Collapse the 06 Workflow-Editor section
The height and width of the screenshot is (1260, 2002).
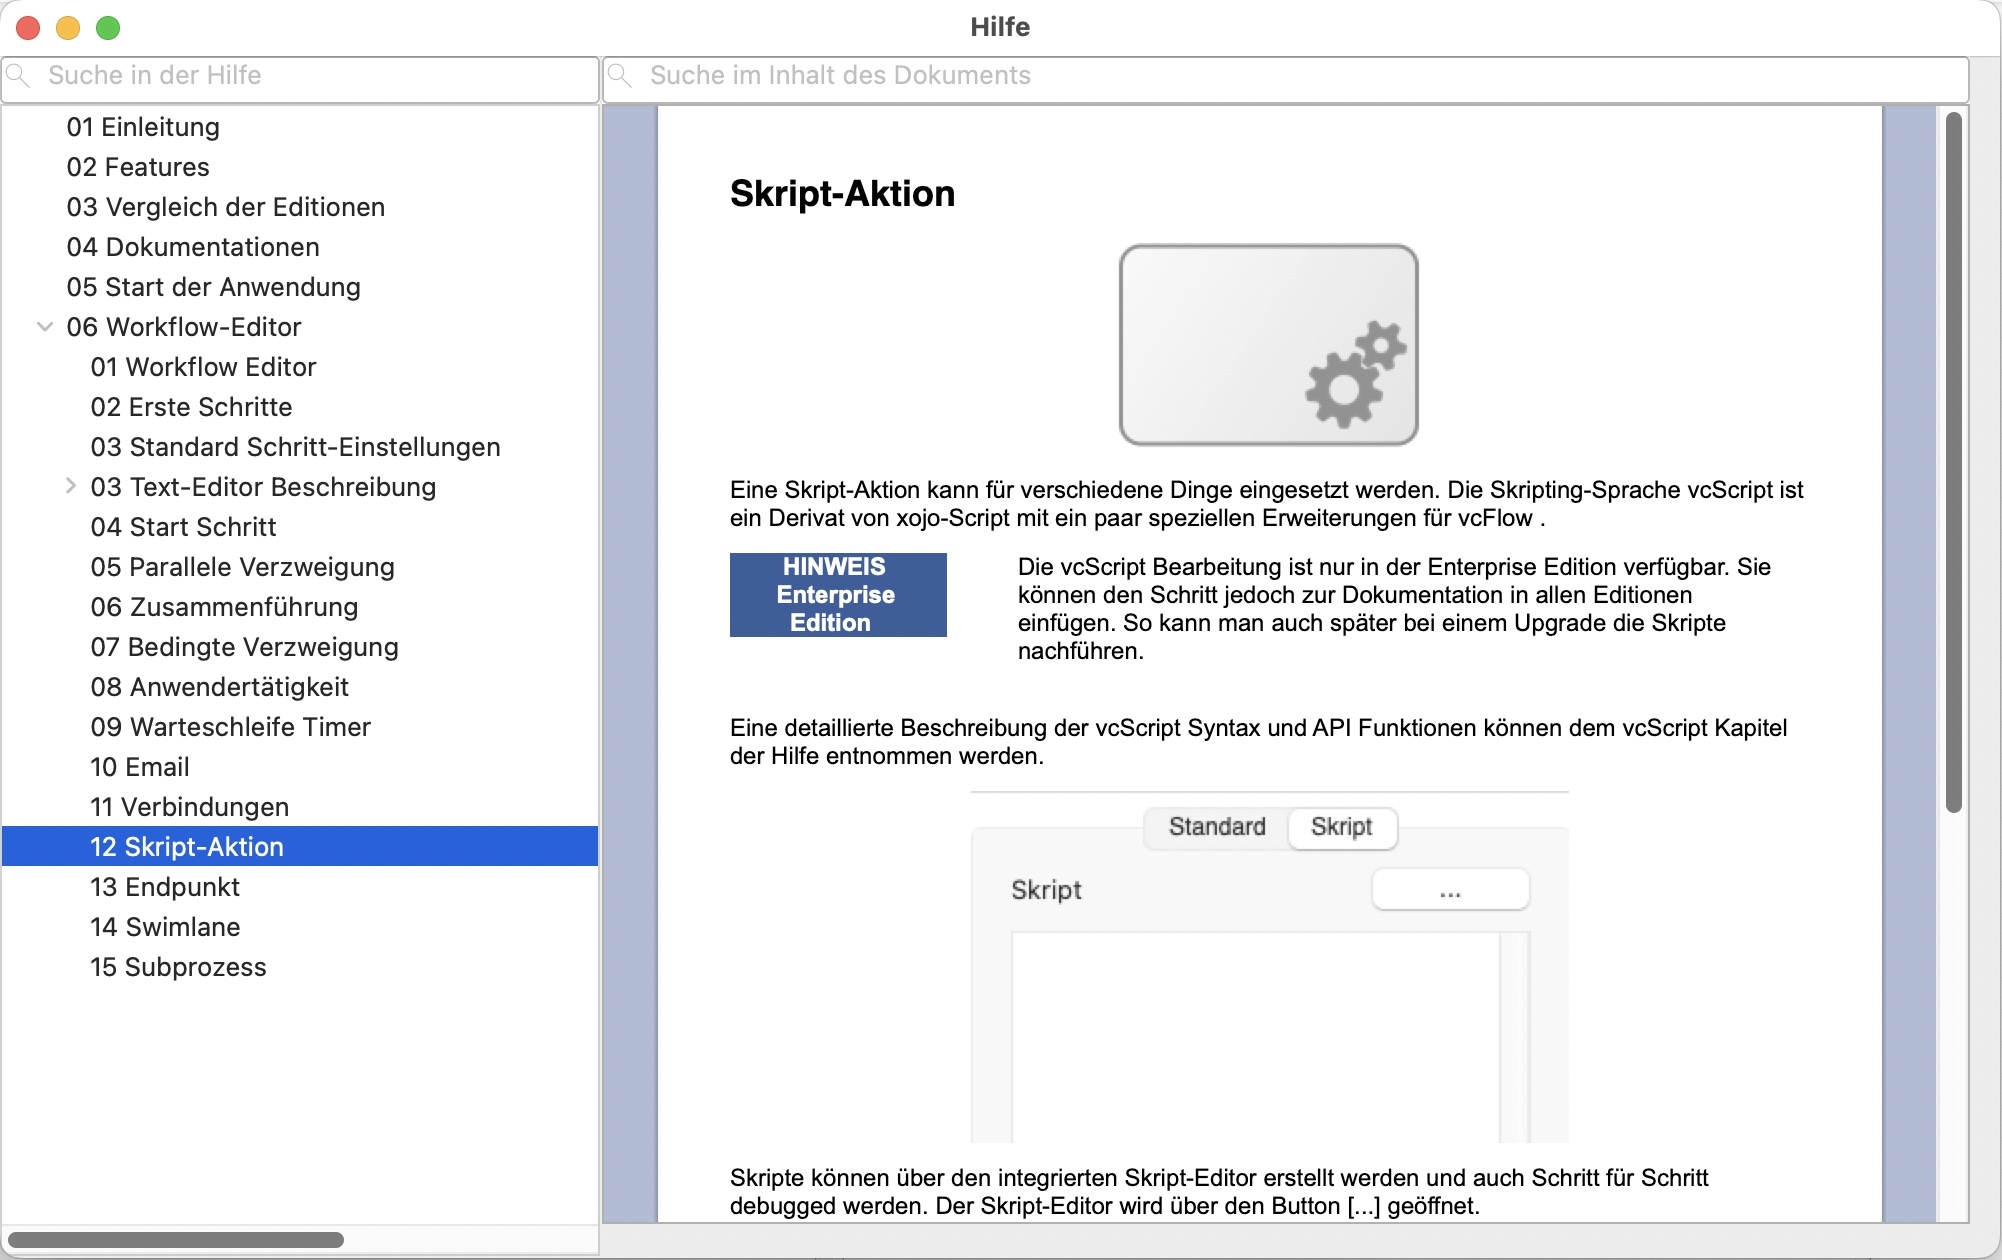tap(45, 327)
